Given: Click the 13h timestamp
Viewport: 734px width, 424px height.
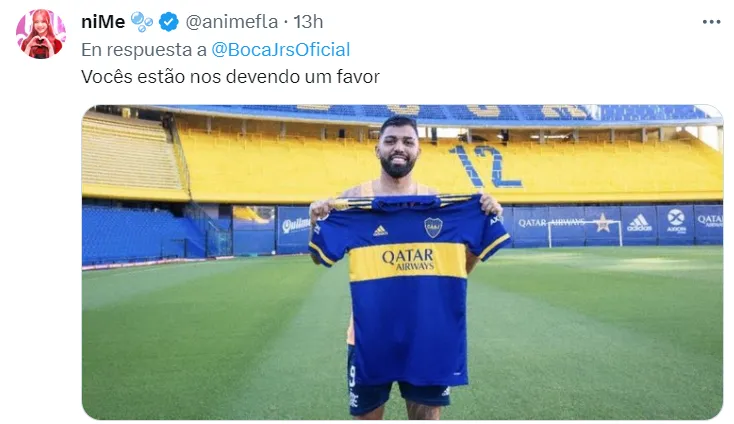Looking at the screenshot, I should click(308, 22).
